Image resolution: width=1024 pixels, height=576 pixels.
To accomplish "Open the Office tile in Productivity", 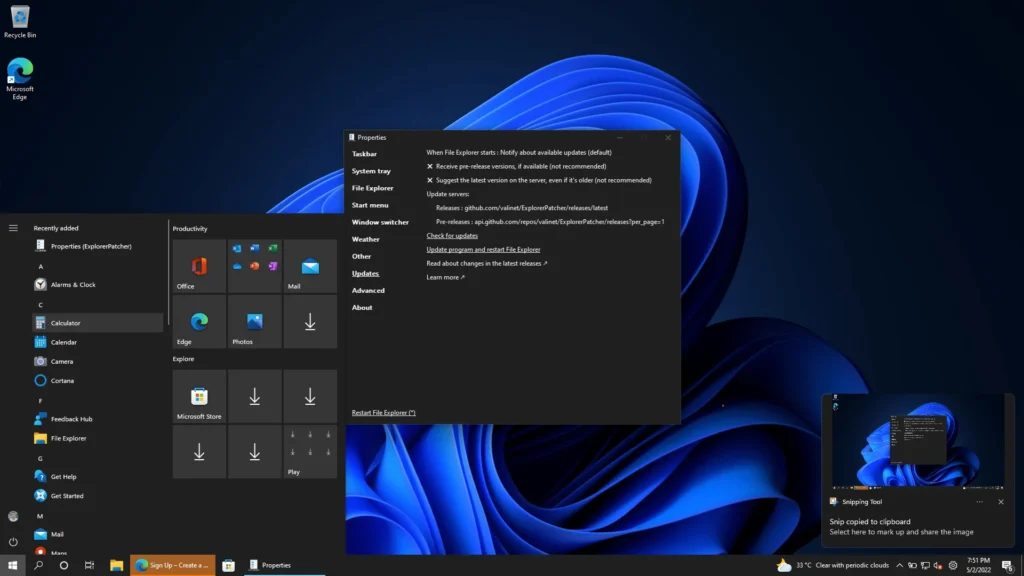I will (x=199, y=266).
